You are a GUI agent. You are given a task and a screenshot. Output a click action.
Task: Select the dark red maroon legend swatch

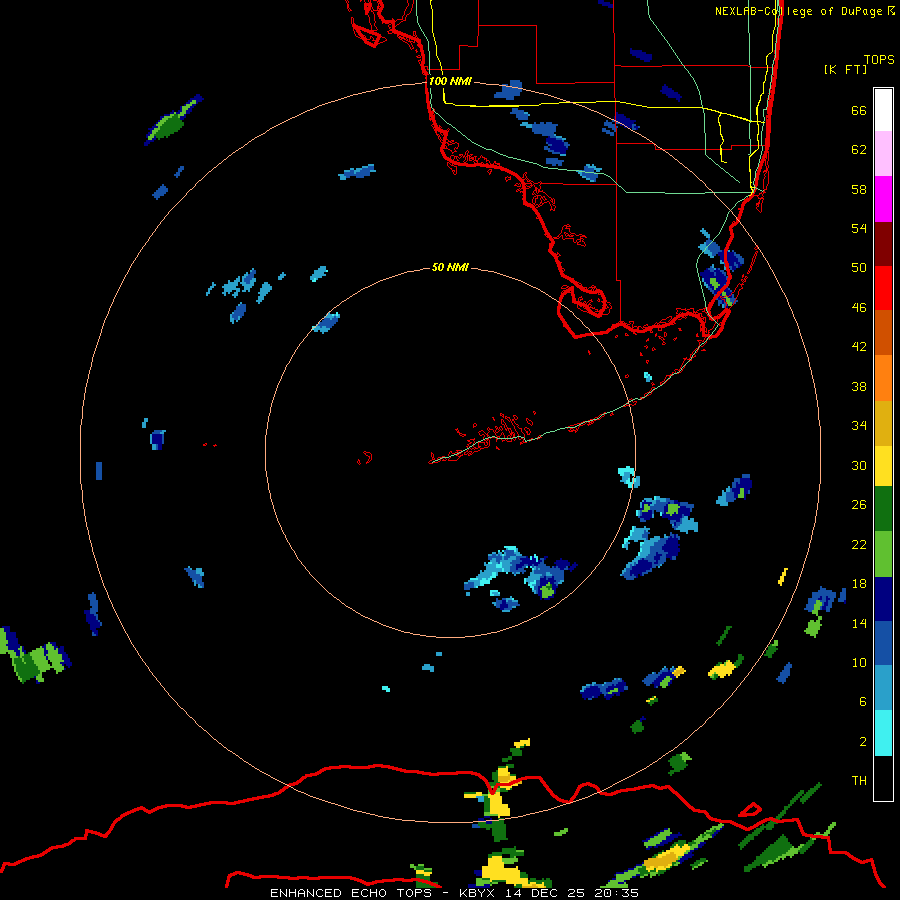883,244
